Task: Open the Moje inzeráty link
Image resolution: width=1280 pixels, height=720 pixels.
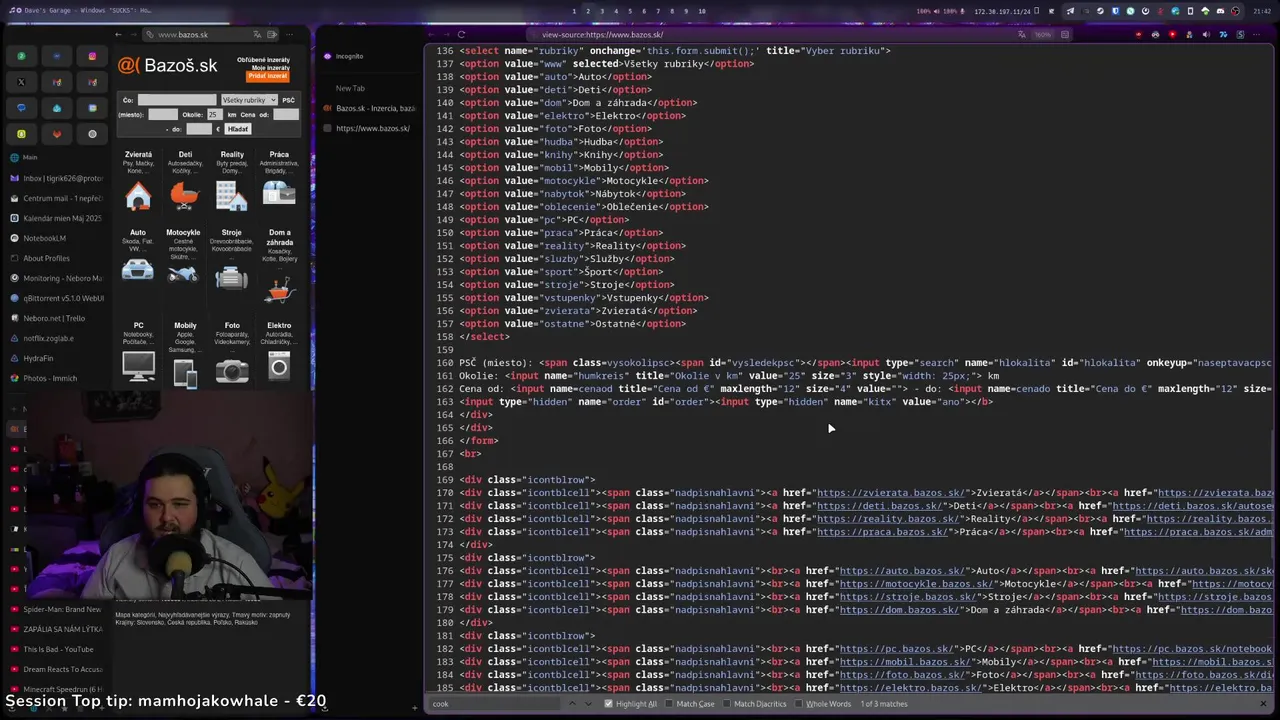Action: [270, 68]
